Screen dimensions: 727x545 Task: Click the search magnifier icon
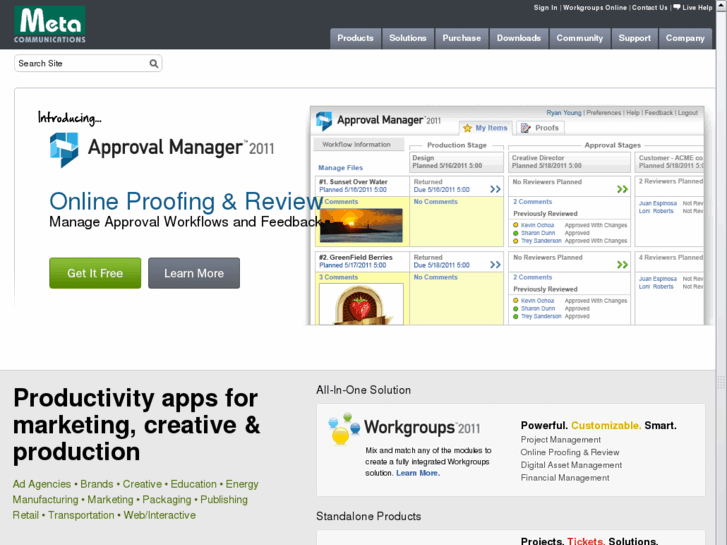[x=153, y=64]
